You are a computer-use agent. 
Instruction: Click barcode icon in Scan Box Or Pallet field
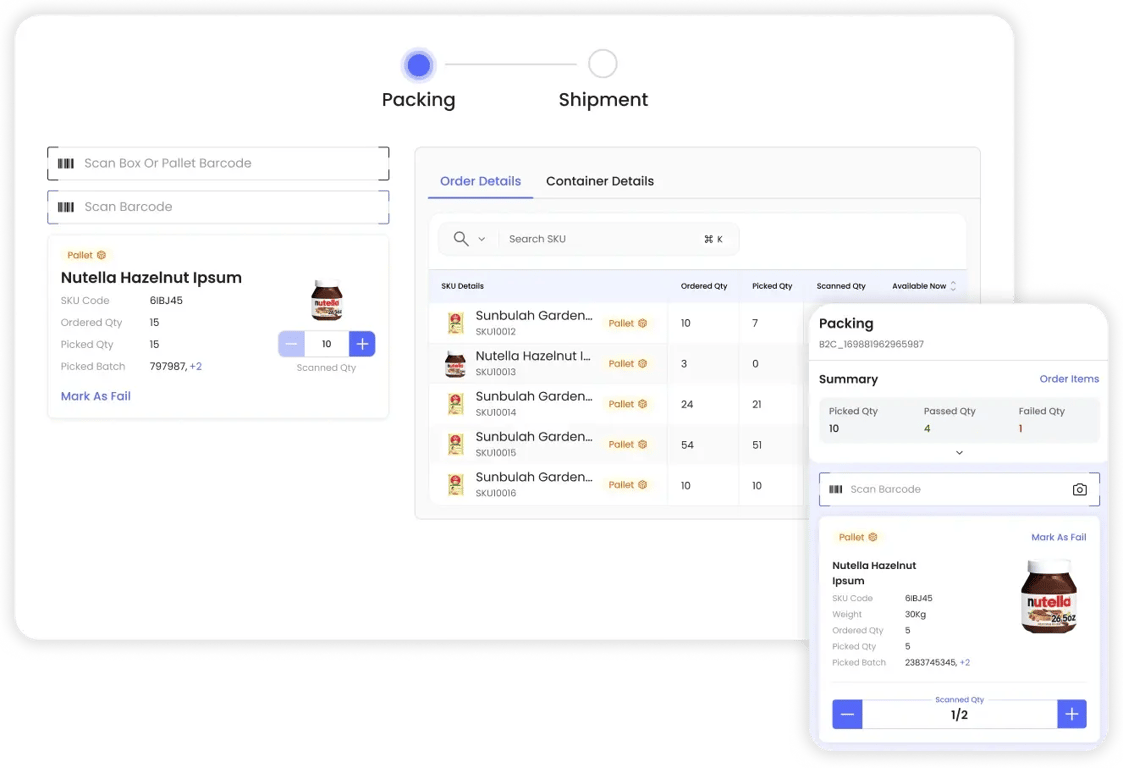pyautogui.click(x=66, y=163)
